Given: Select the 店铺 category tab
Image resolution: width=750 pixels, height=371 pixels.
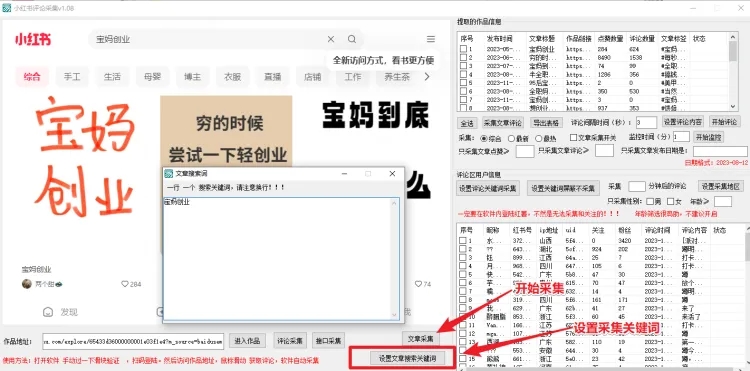Looking at the screenshot, I should [312, 76].
